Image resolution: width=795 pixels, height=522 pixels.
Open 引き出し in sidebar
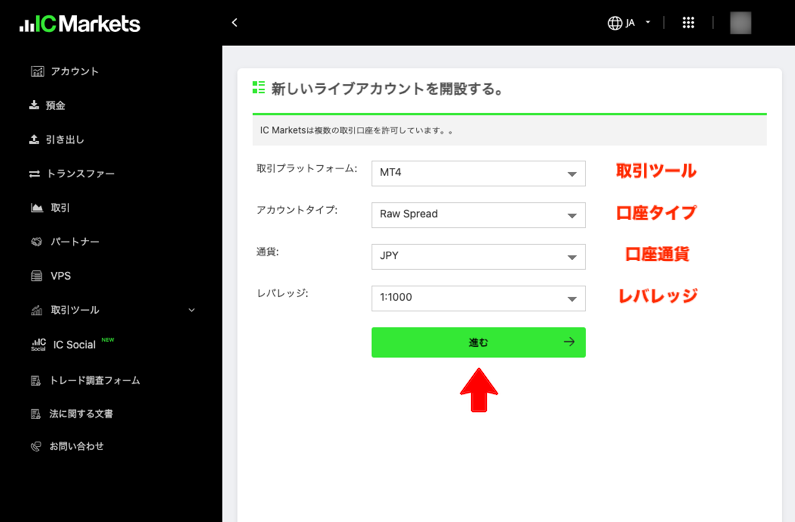pyautogui.click(x=65, y=139)
